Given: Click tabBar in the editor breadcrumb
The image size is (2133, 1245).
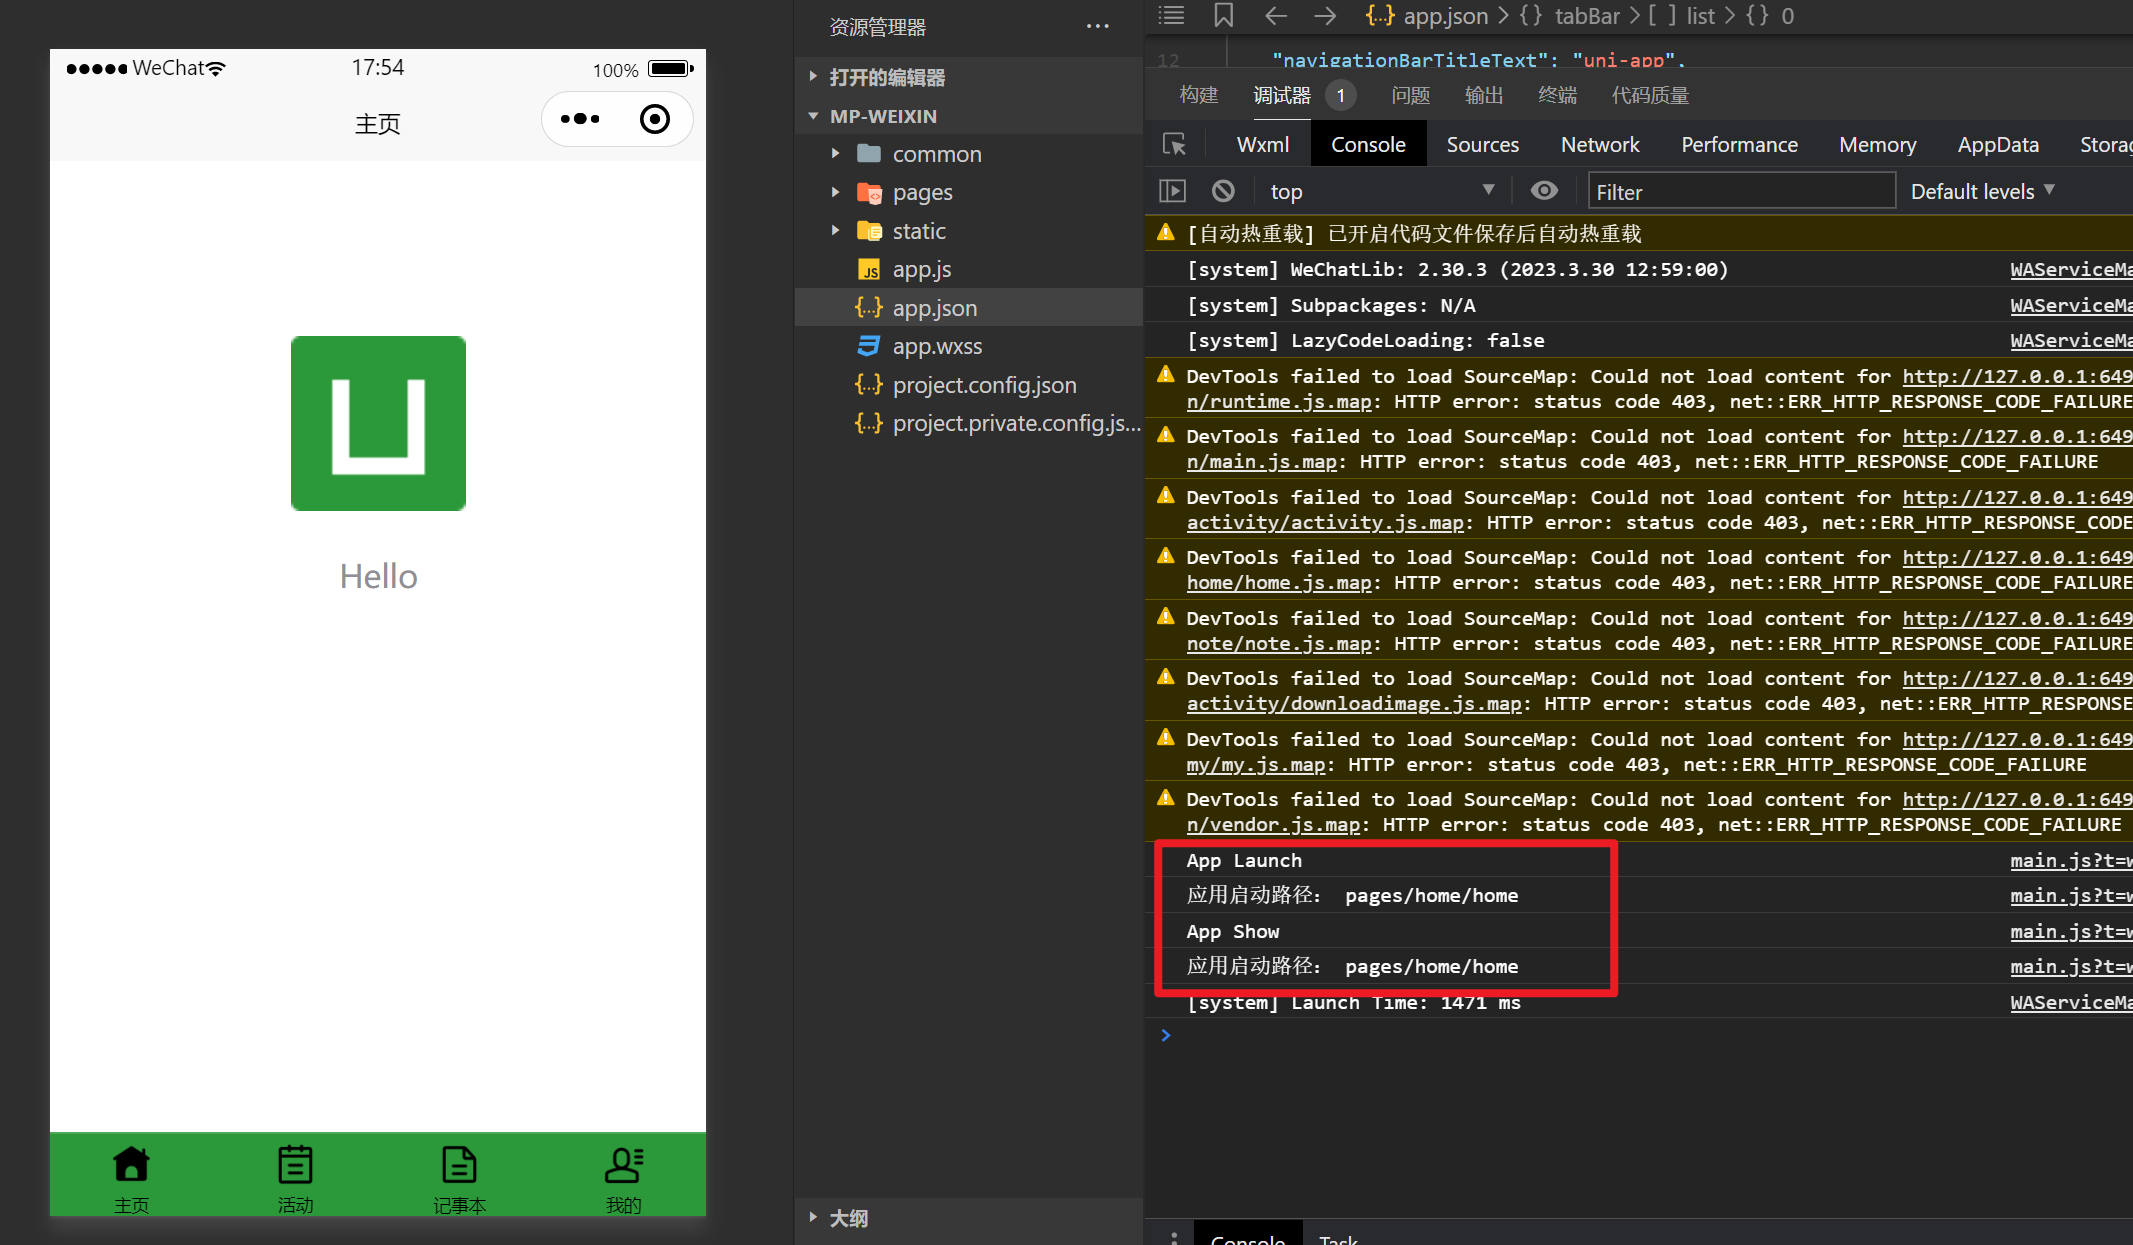Looking at the screenshot, I should [x=1587, y=16].
